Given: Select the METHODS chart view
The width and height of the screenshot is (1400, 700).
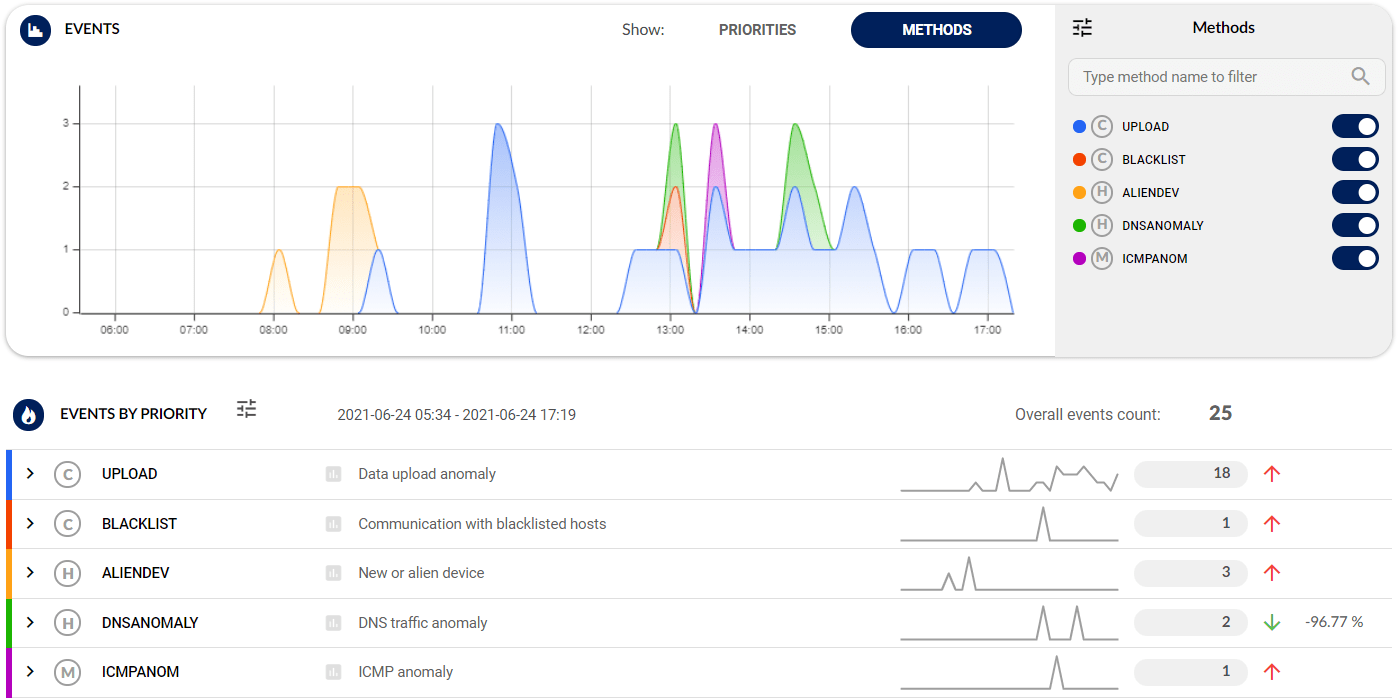Looking at the screenshot, I should (936, 30).
